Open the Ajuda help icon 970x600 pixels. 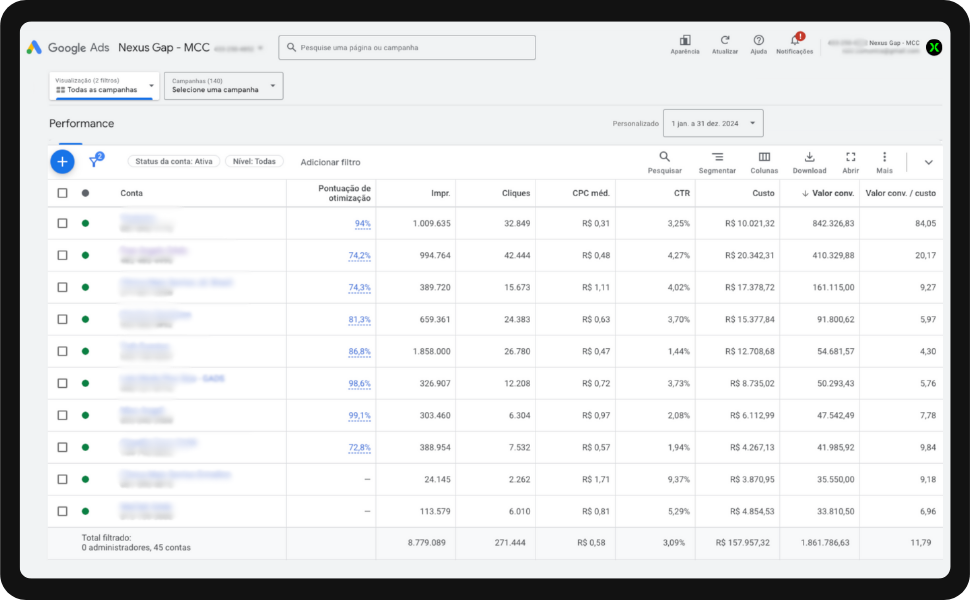(x=758, y=40)
